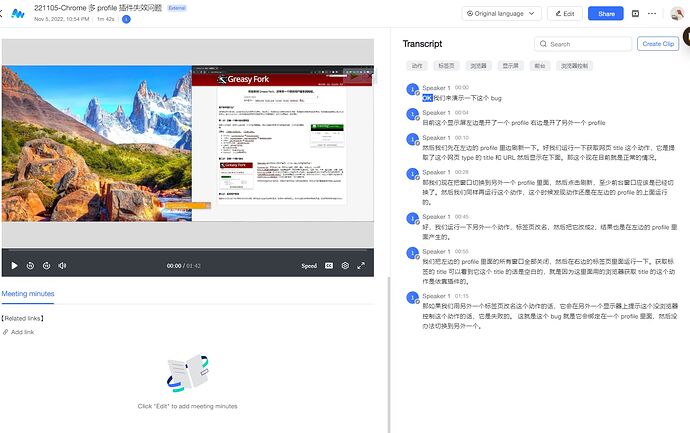Open video player settings gear

(x=345, y=265)
